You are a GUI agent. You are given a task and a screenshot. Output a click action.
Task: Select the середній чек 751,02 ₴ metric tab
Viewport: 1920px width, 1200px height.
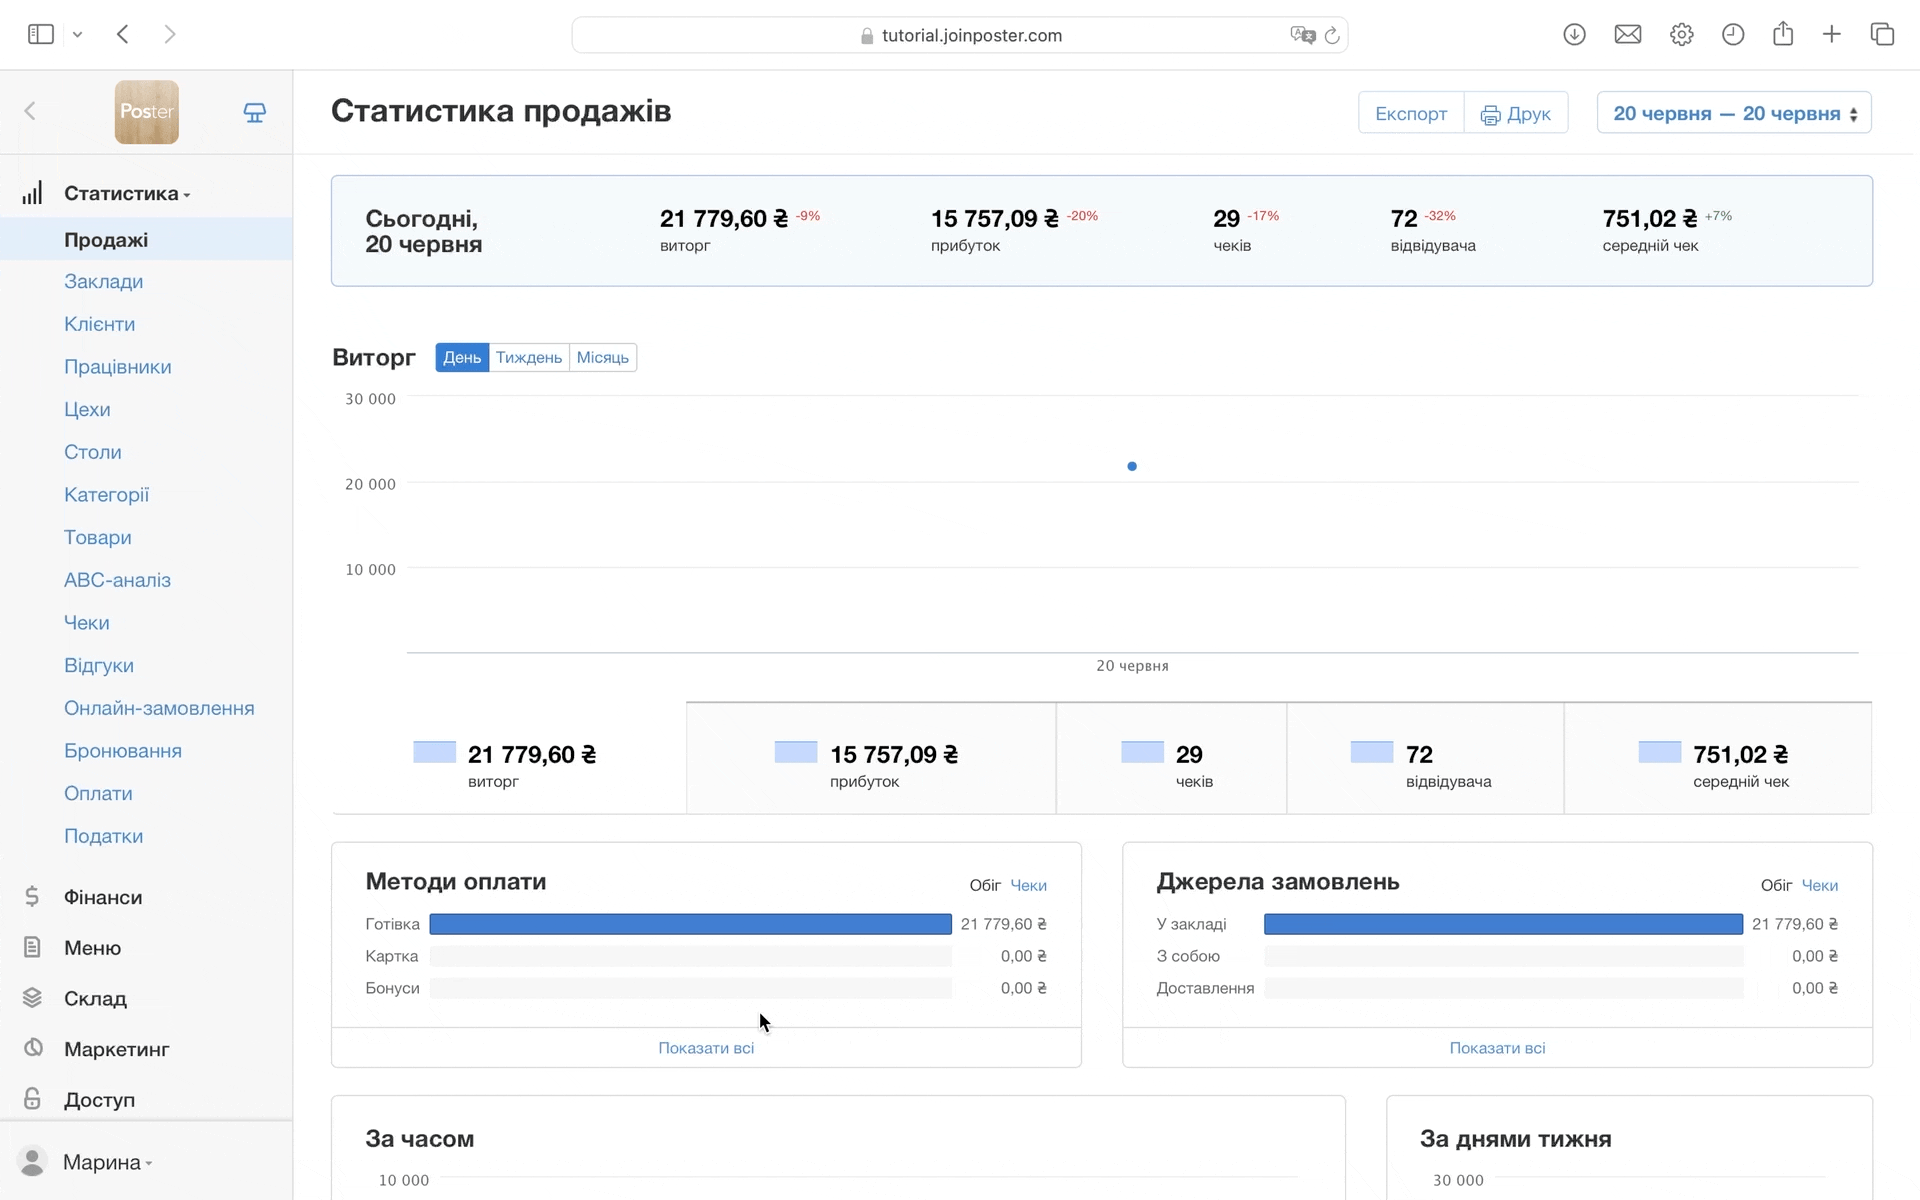coord(1718,759)
